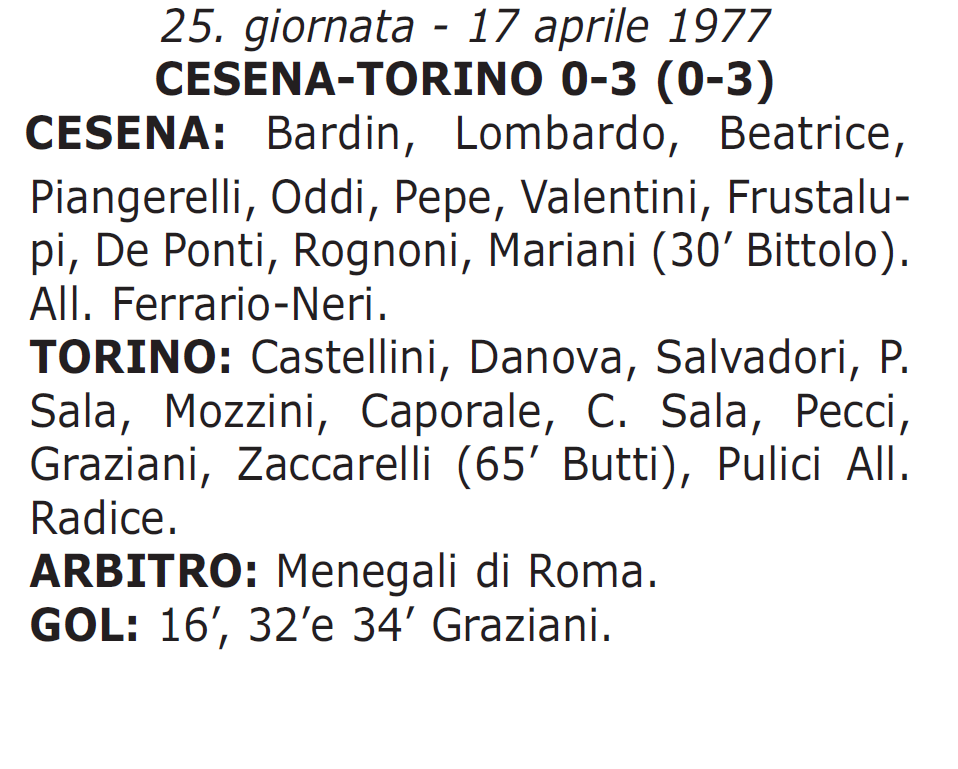Click the bold 'CESENA:' lineup label

pyautogui.click(x=126, y=133)
